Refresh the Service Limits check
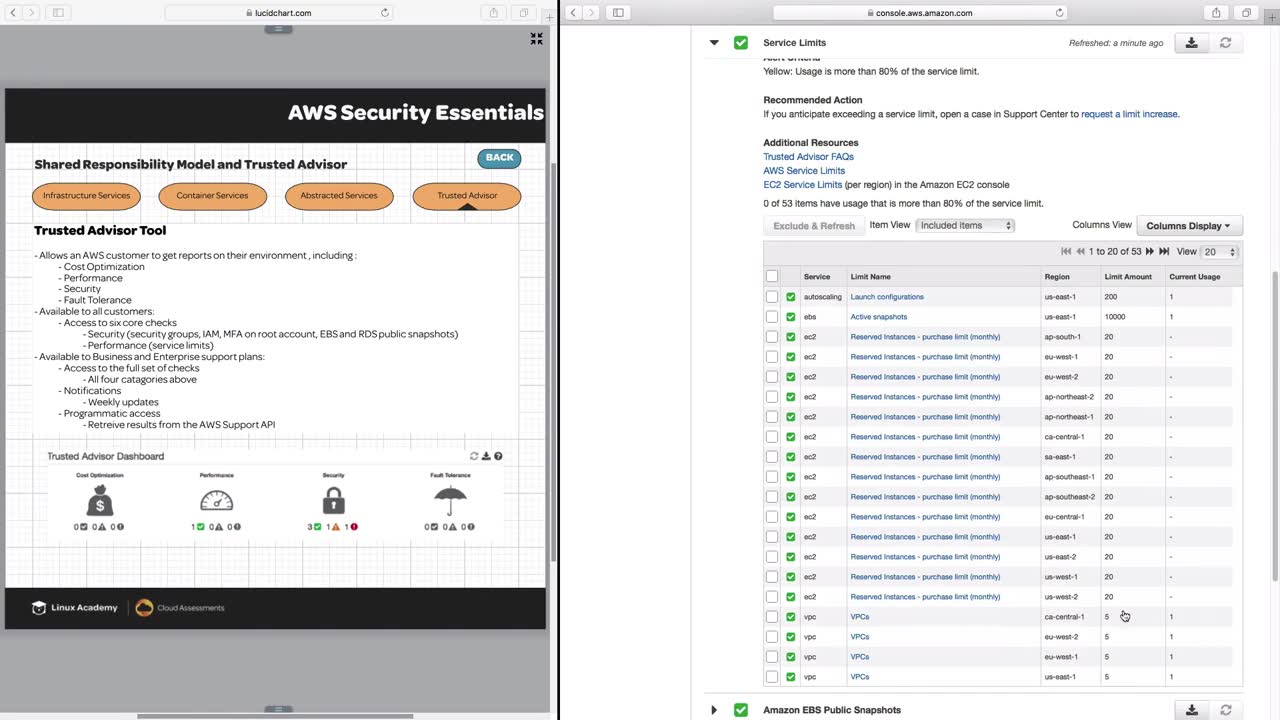This screenshot has height=720, width=1280. pyautogui.click(x=1225, y=43)
